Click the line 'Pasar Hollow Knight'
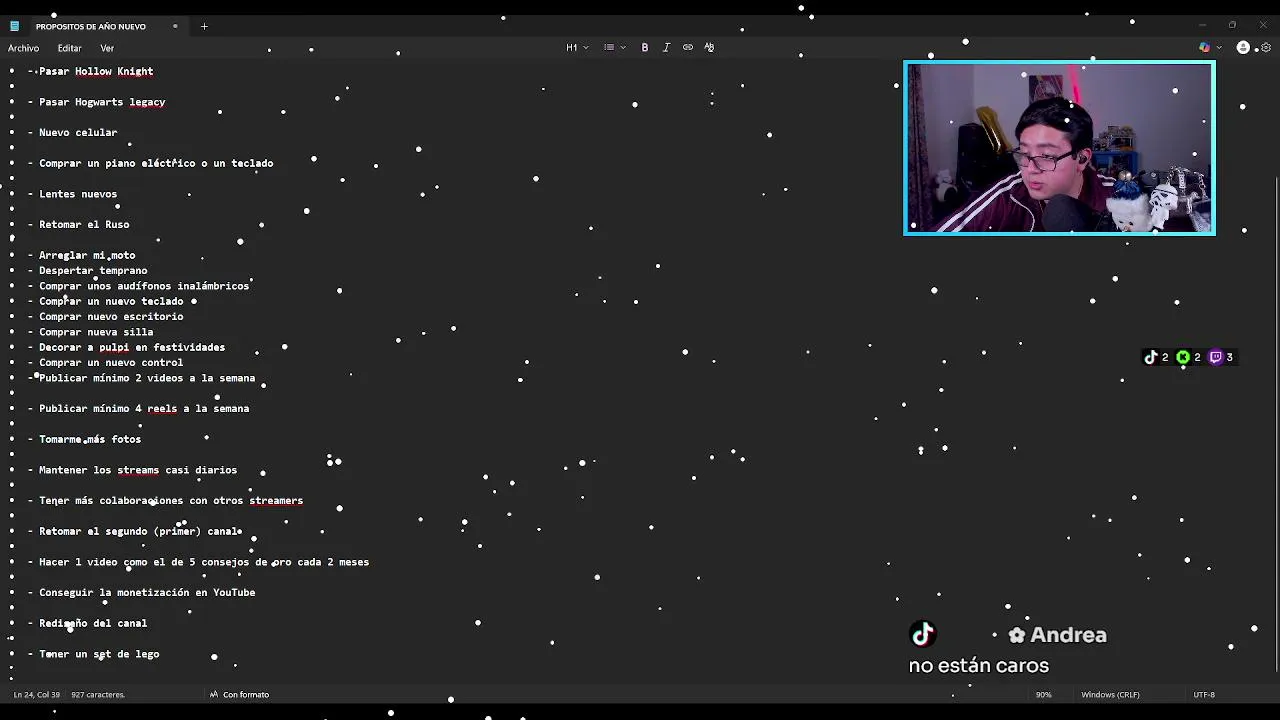 point(96,71)
